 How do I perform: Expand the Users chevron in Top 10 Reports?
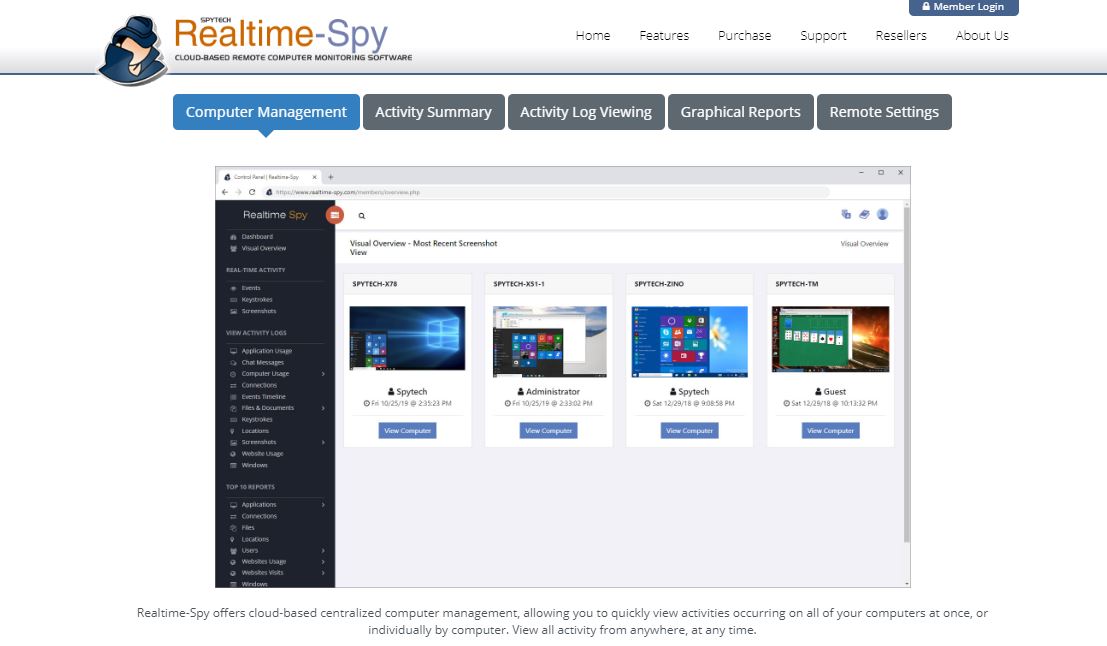pyautogui.click(x=323, y=551)
